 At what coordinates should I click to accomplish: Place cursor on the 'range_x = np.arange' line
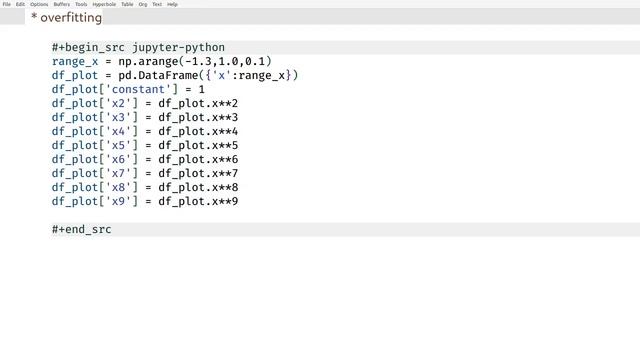pyautogui.click(x=162, y=62)
